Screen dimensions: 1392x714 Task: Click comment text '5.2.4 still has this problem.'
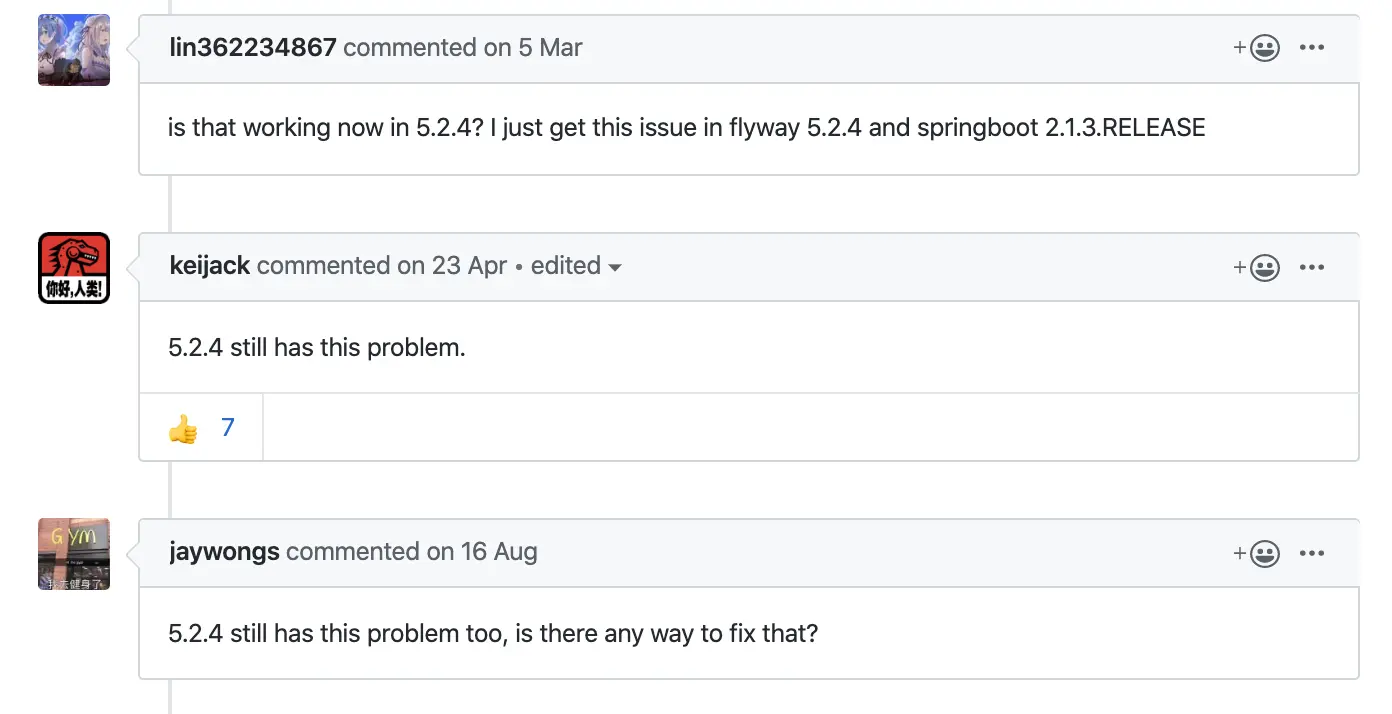coord(317,347)
